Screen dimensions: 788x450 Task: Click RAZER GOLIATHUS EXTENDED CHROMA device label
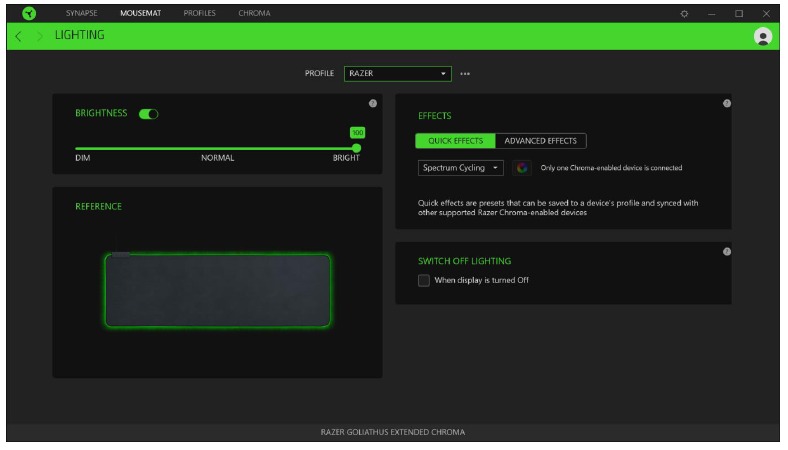pos(393,432)
